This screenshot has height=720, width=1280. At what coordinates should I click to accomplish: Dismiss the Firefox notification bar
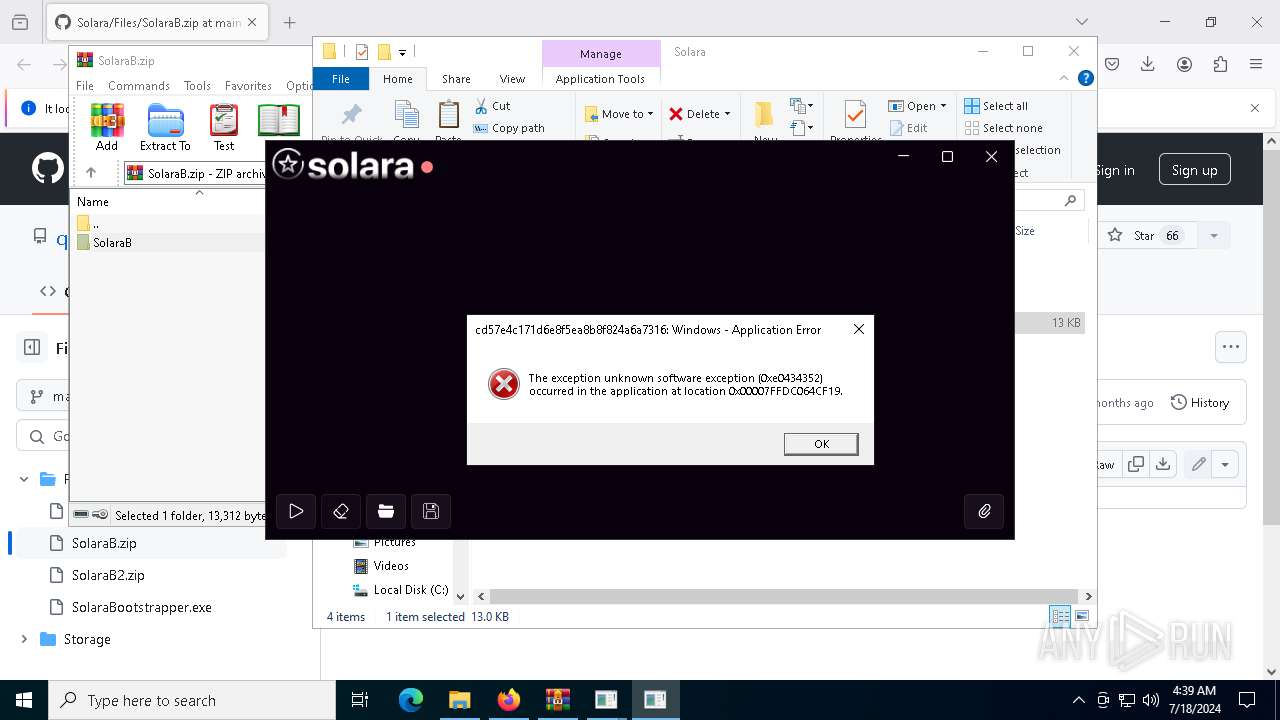click(x=1255, y=108)
